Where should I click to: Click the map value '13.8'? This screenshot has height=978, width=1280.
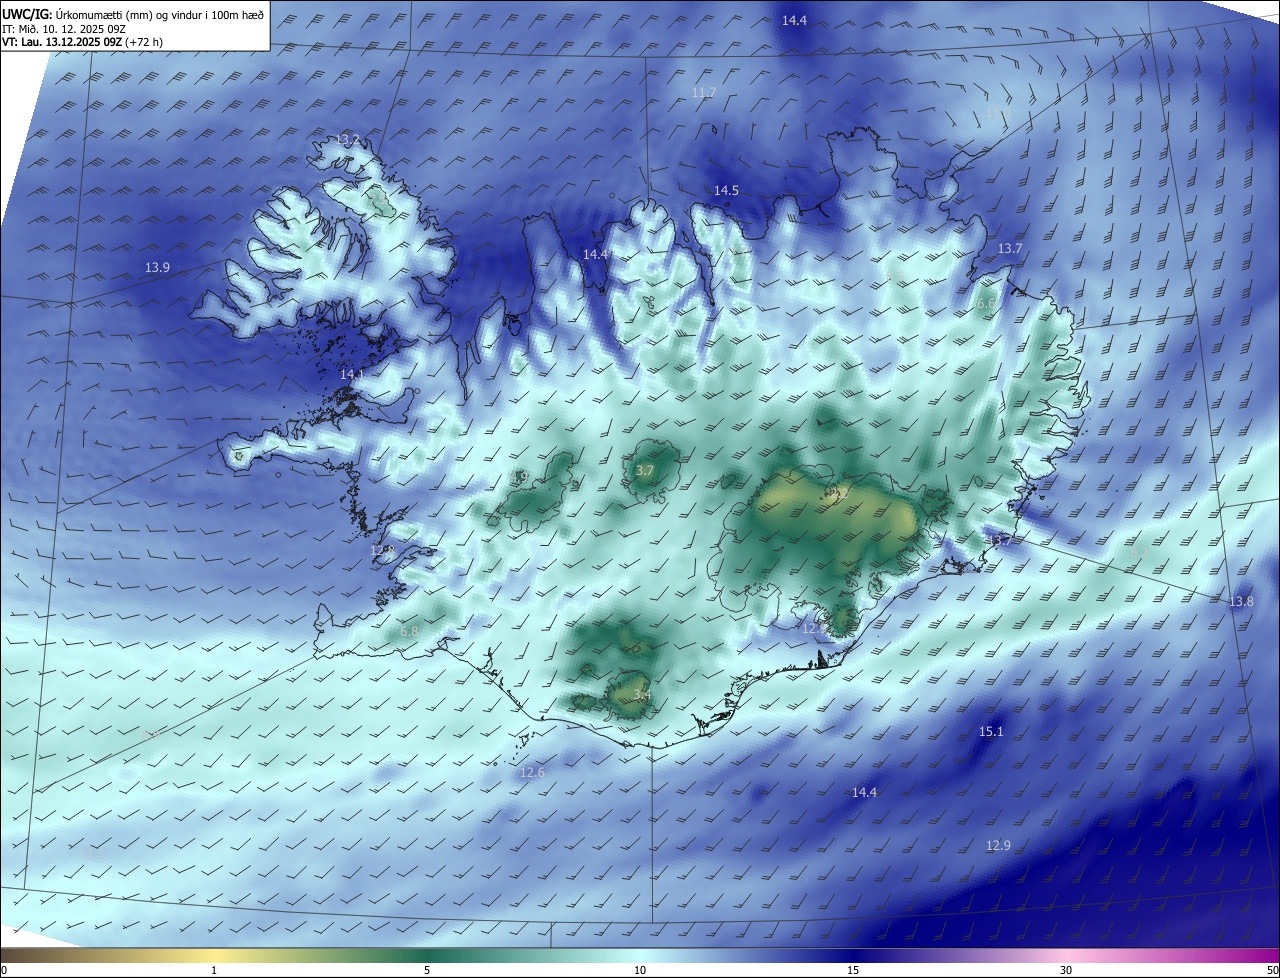[1240, 601]
